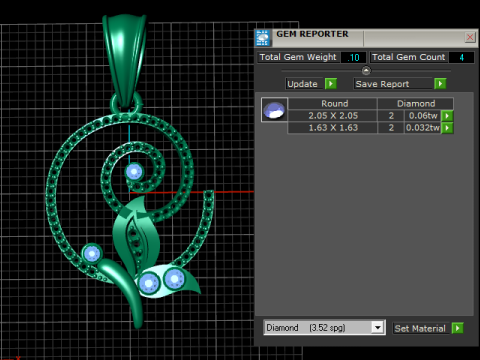The image size is (480, 360).
Task: Click the green arrow on 0.06tw row
Action: [447, 116]
